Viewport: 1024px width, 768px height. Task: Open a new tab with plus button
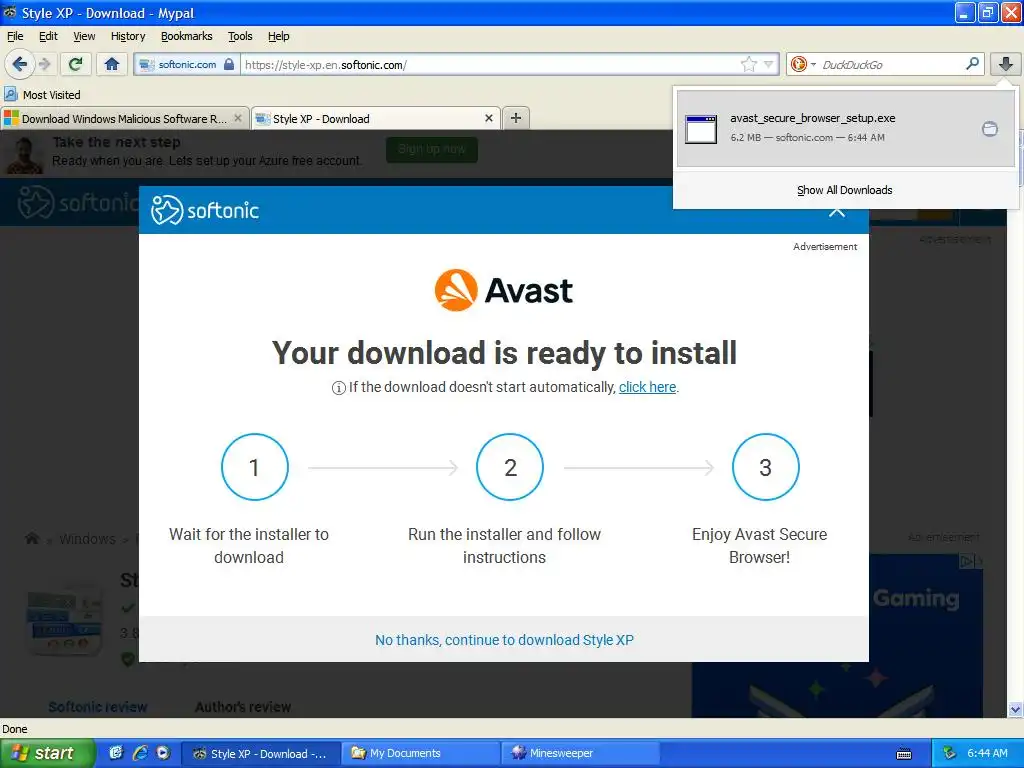click(516, 118)
